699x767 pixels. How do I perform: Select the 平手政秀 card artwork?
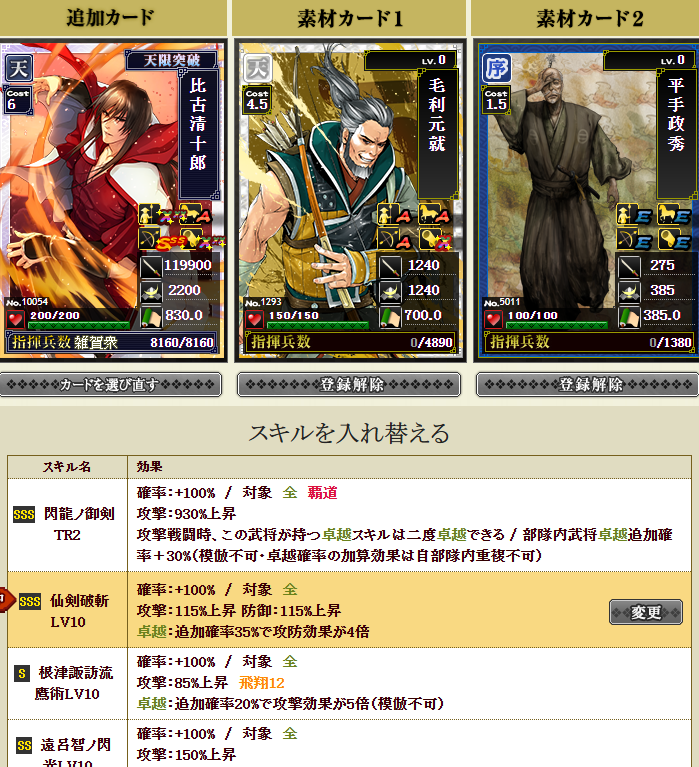[x=588, y=201]
